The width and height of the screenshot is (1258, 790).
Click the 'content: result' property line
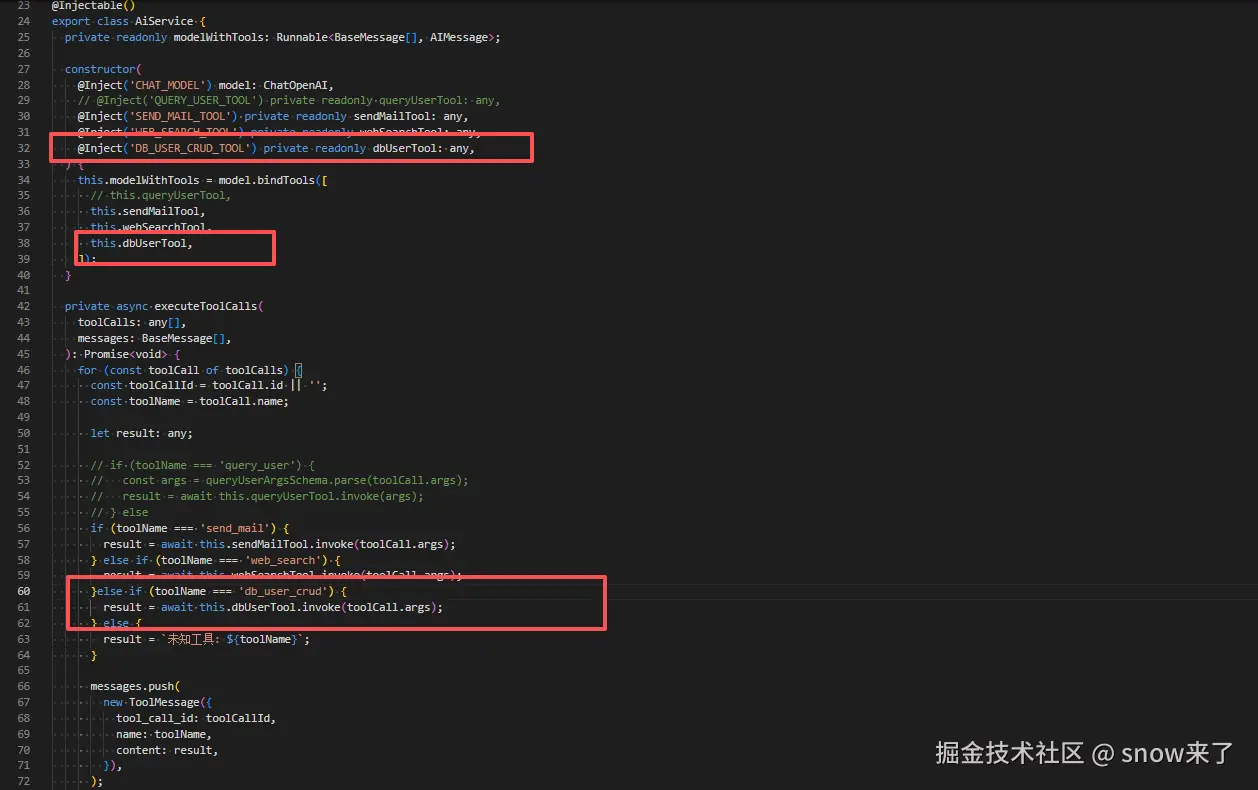[167, 750]
